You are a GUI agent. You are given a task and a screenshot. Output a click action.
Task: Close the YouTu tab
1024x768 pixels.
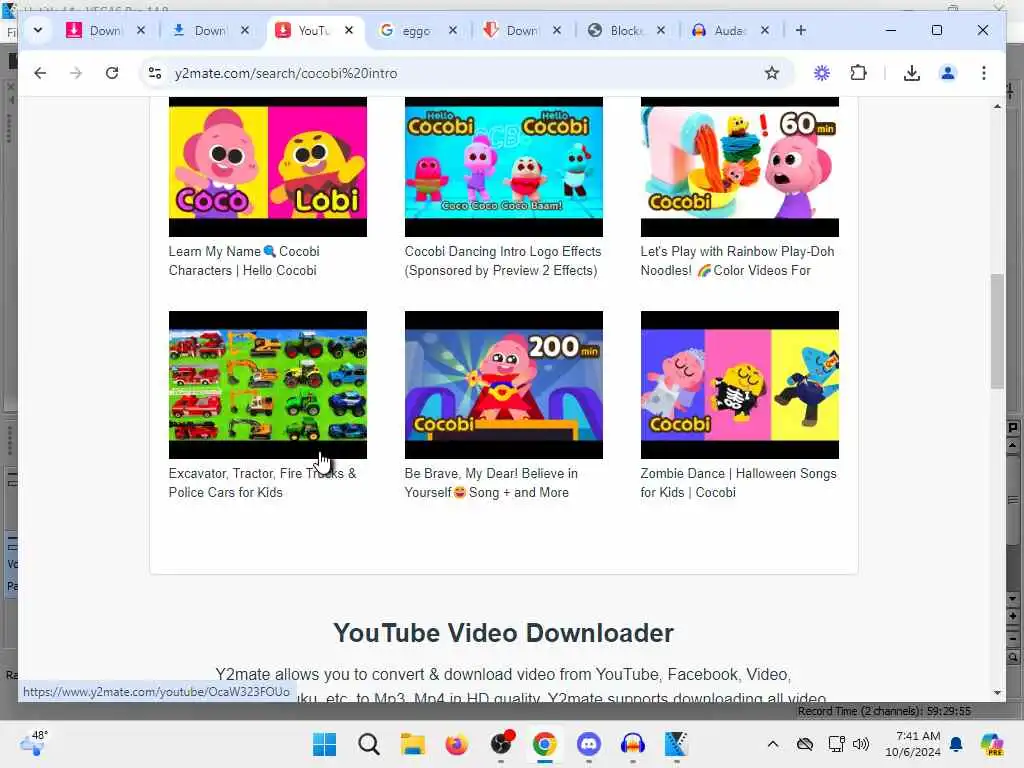pyautogui.click(x=349, y=31)
